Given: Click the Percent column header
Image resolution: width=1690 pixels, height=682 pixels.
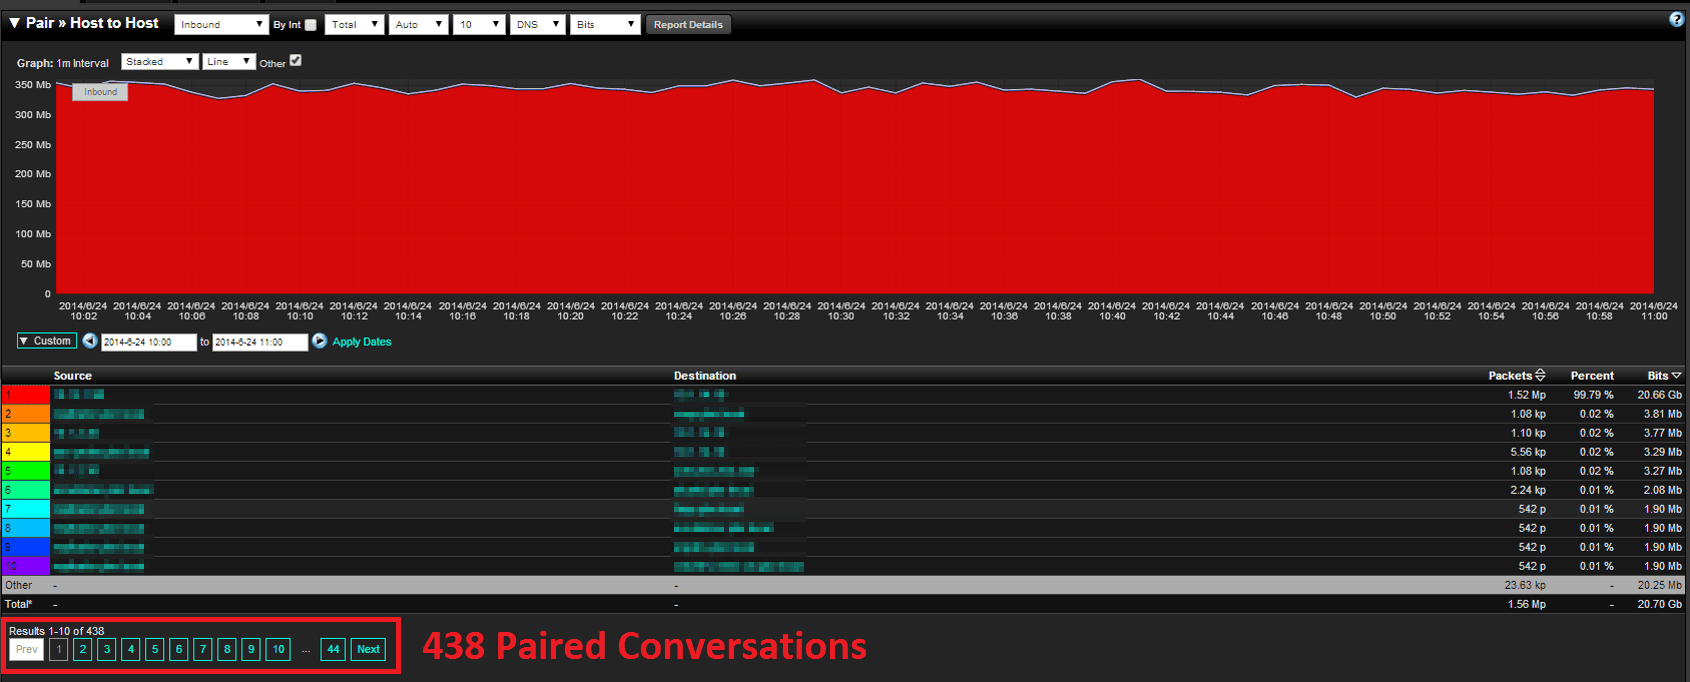Looking at the screenshot, I should [1592, 376].
